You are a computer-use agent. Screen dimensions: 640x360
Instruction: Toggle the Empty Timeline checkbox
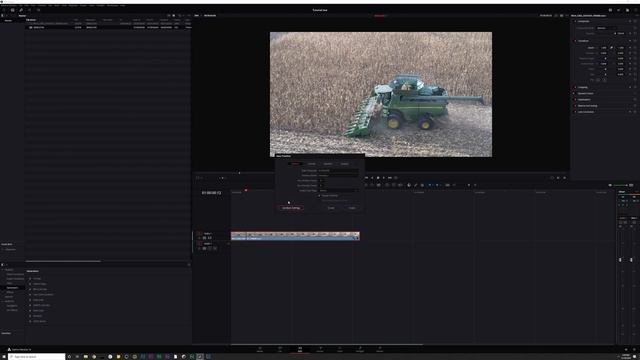[x=320, y=196]
